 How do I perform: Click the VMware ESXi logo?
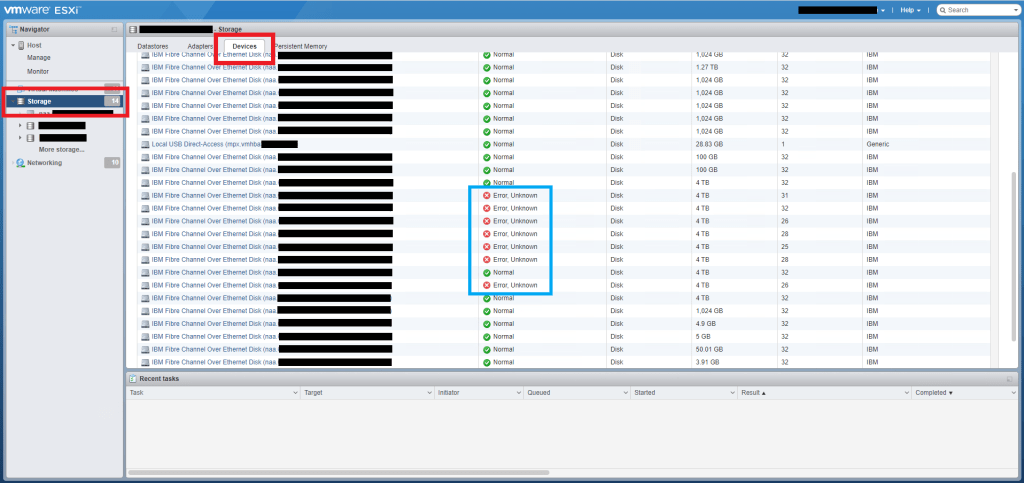click(40, 10)
